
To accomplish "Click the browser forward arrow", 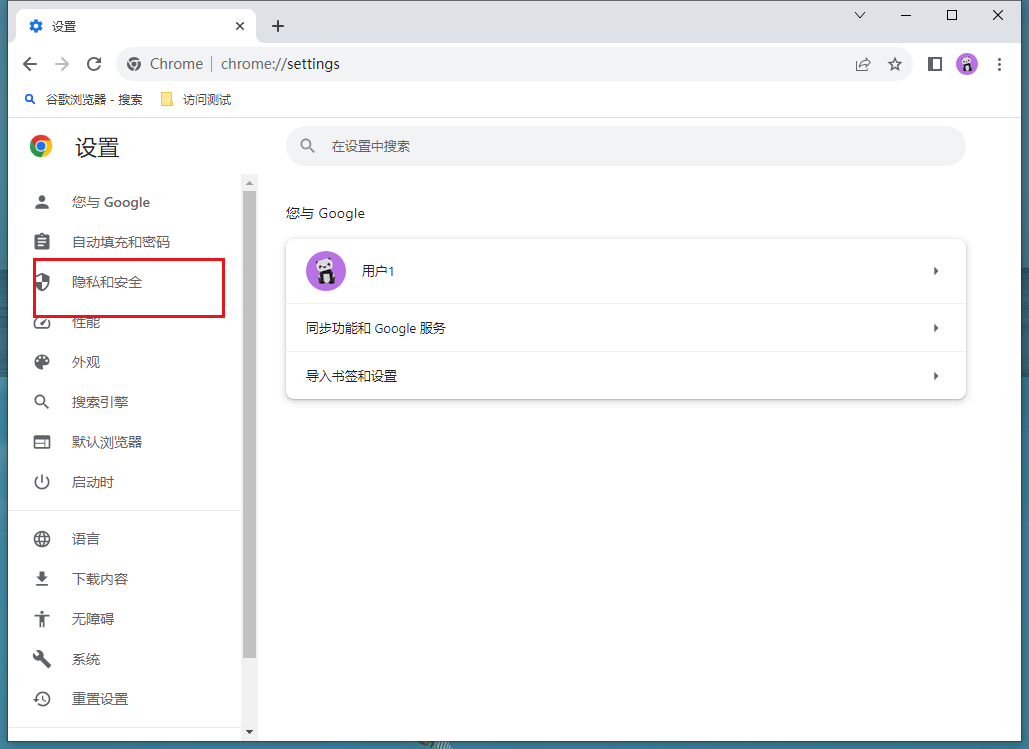I will pos(62,64).
